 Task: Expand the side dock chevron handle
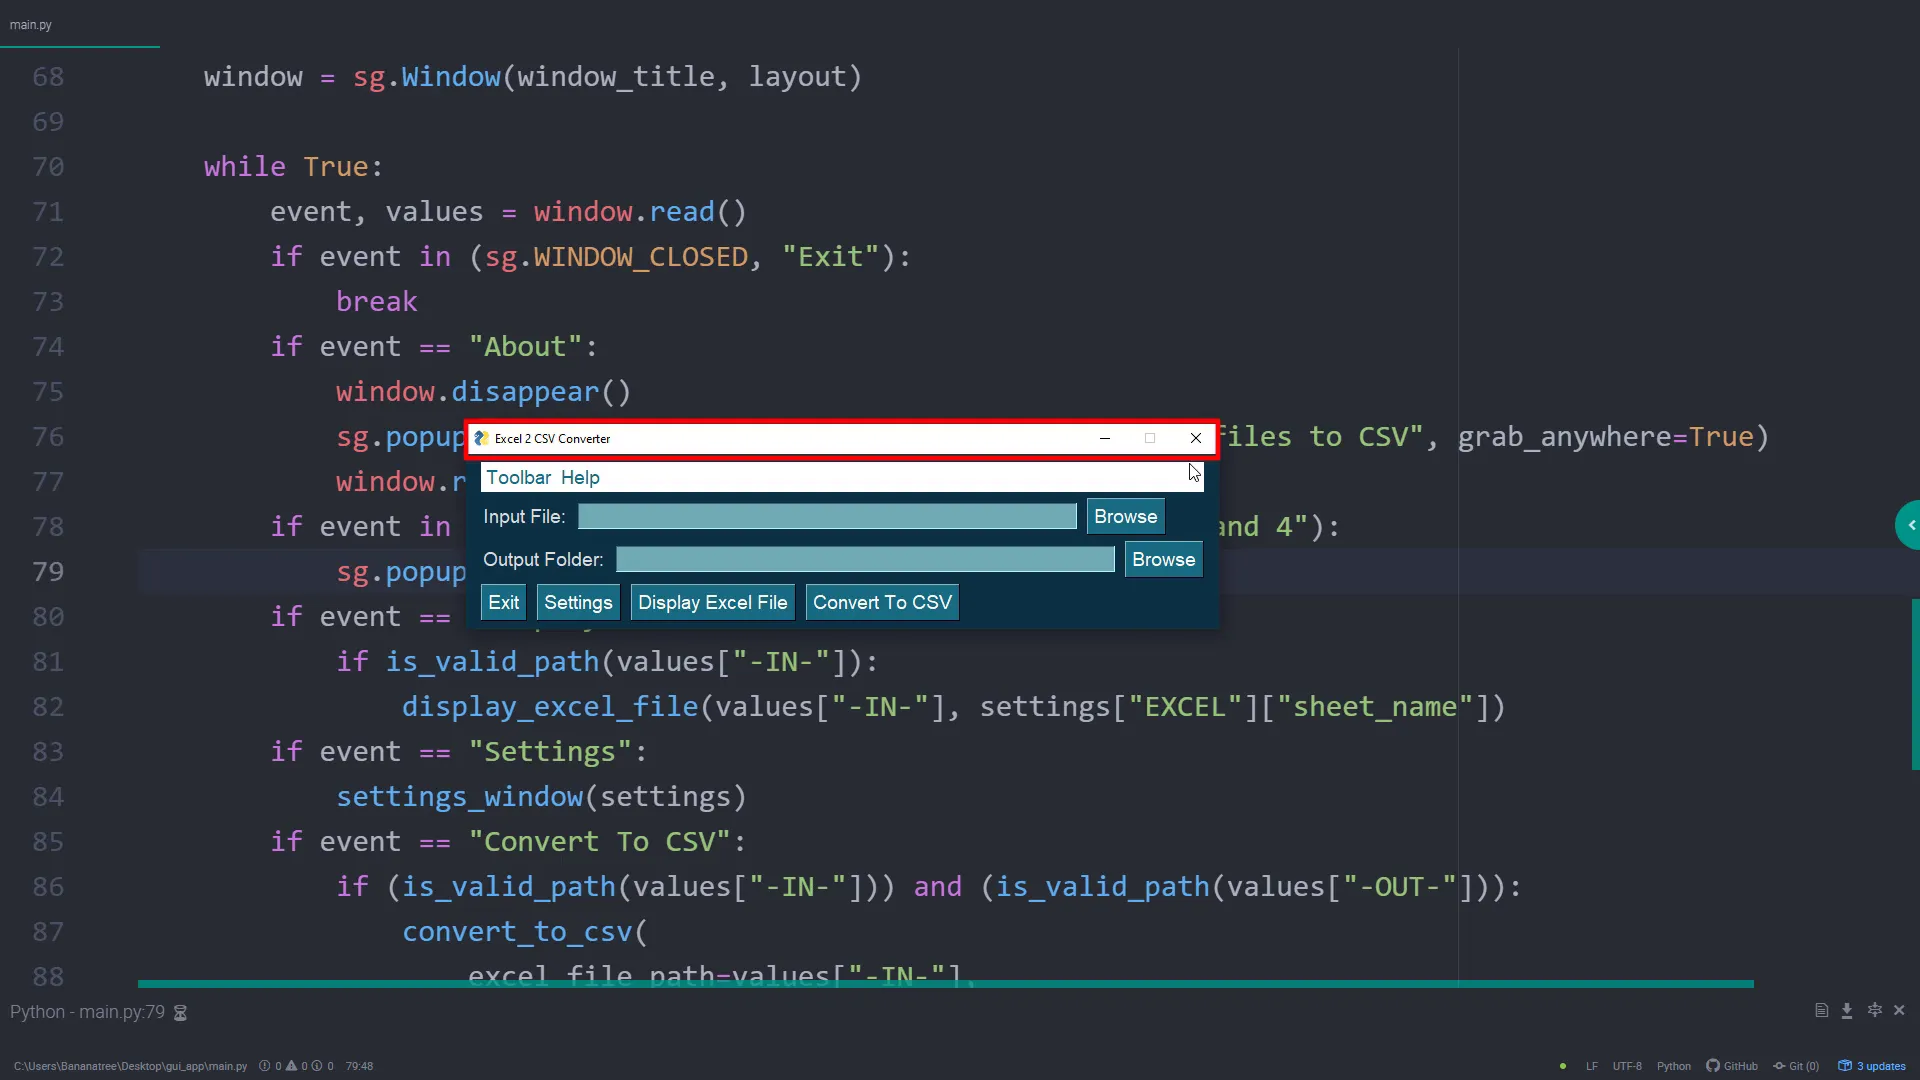click(1911, 525)
